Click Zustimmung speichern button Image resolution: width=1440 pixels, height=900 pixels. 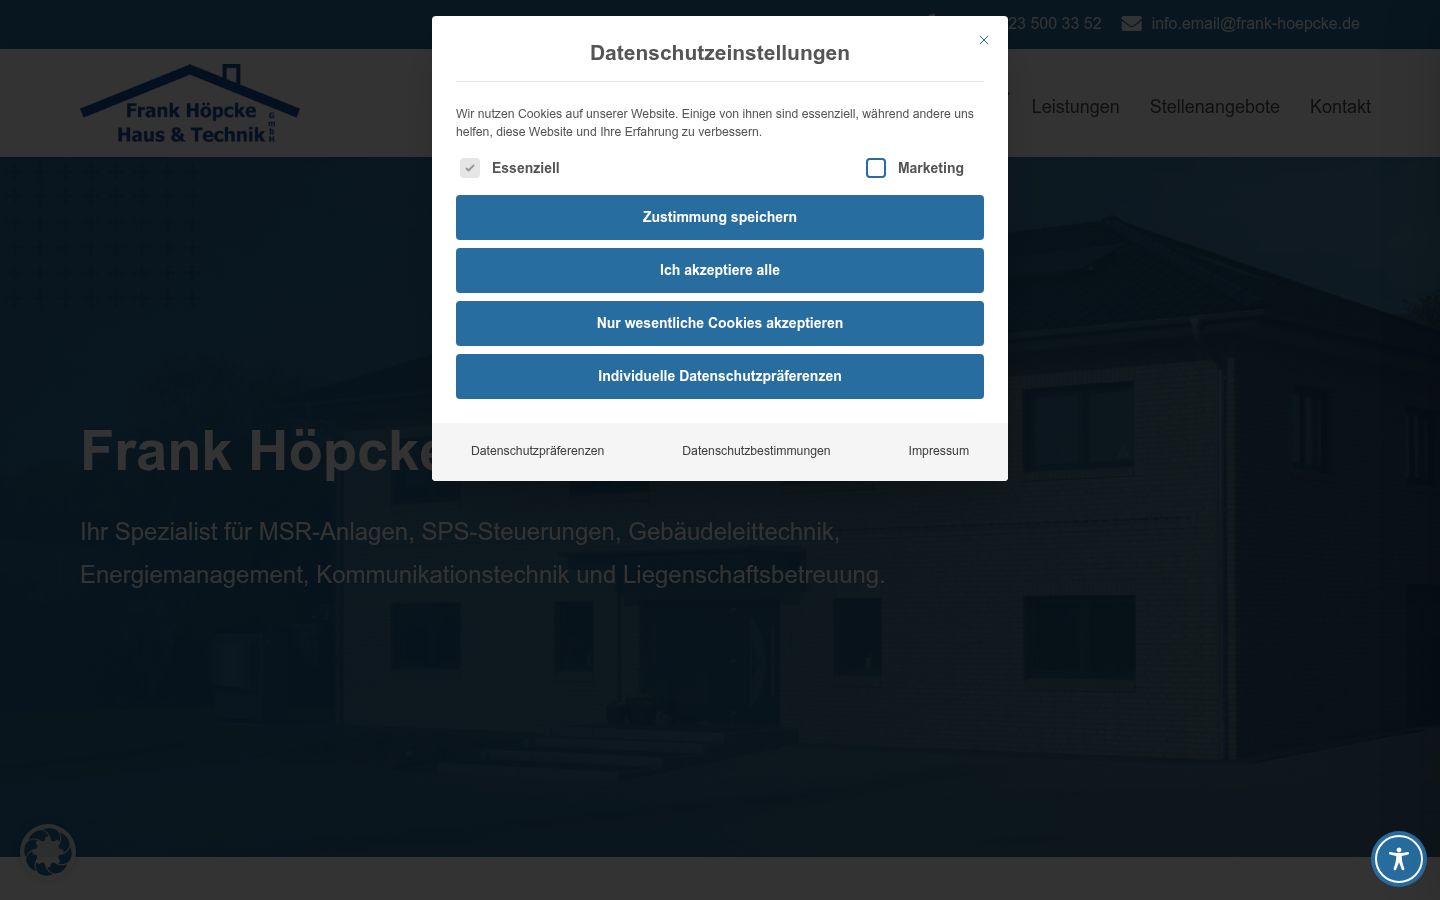pyautogui.click(x=720, y=217)
